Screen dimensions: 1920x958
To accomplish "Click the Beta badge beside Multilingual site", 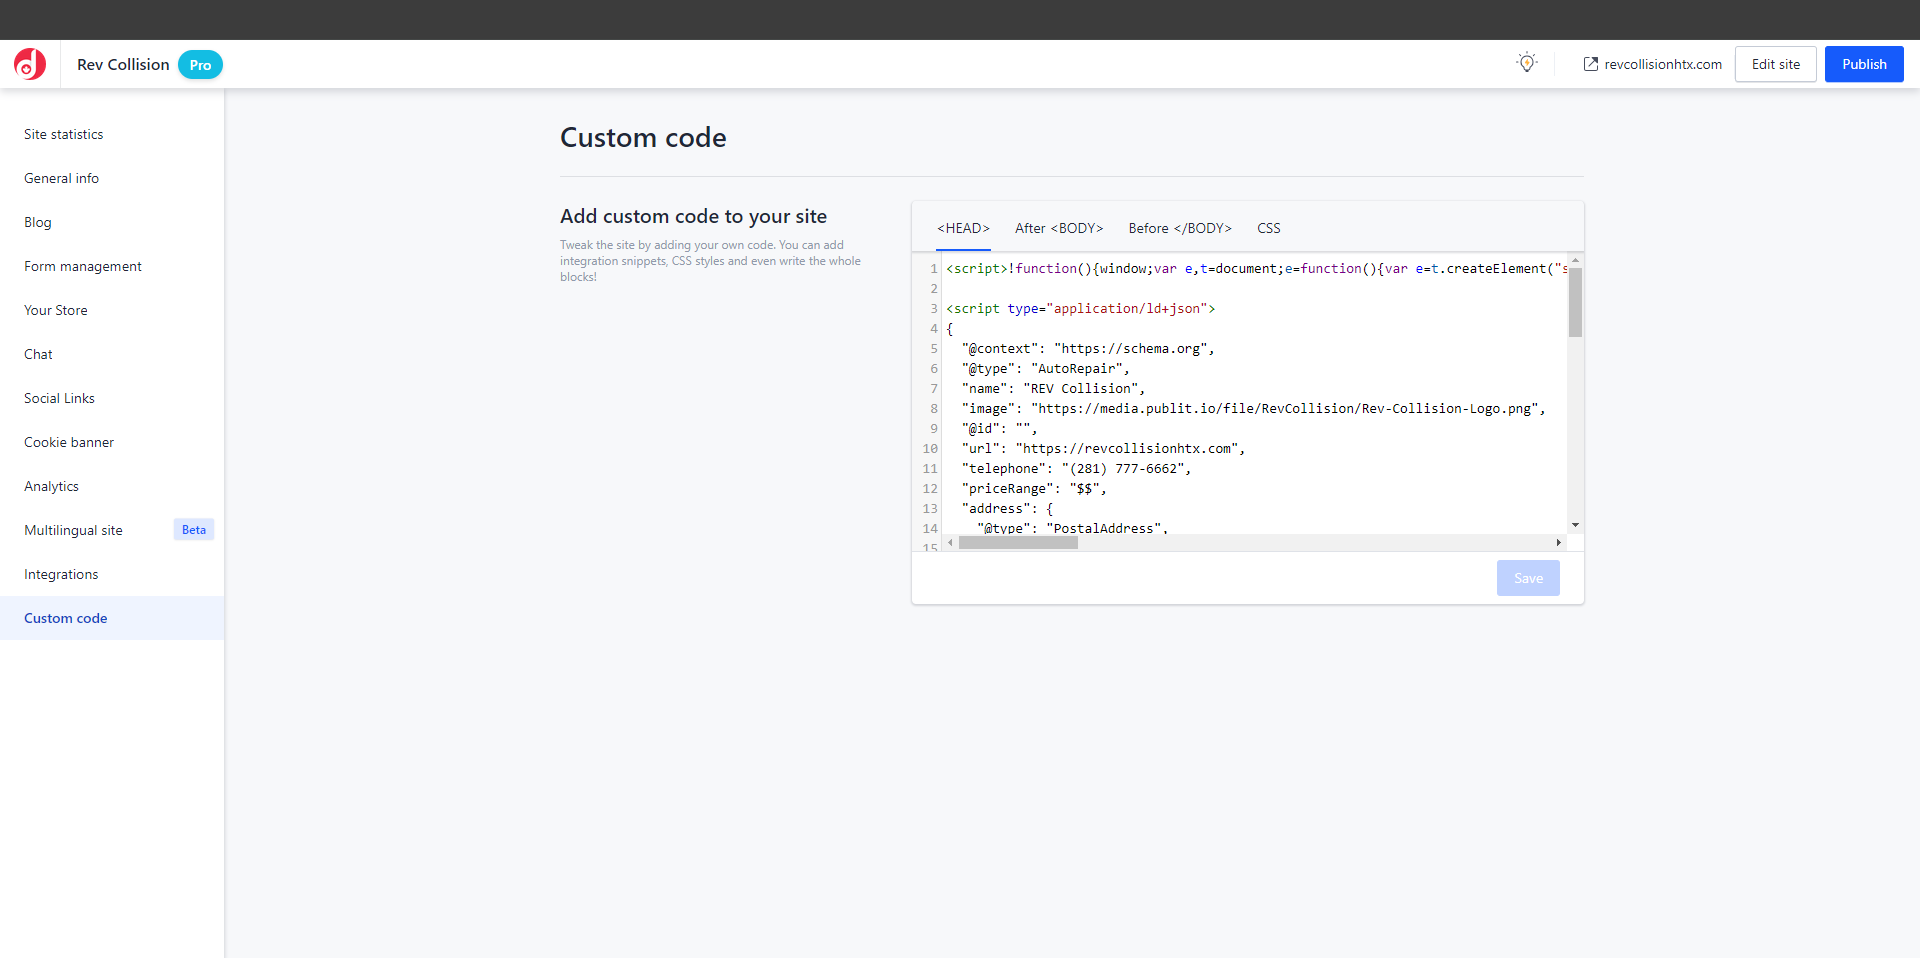I will point(194,530).
